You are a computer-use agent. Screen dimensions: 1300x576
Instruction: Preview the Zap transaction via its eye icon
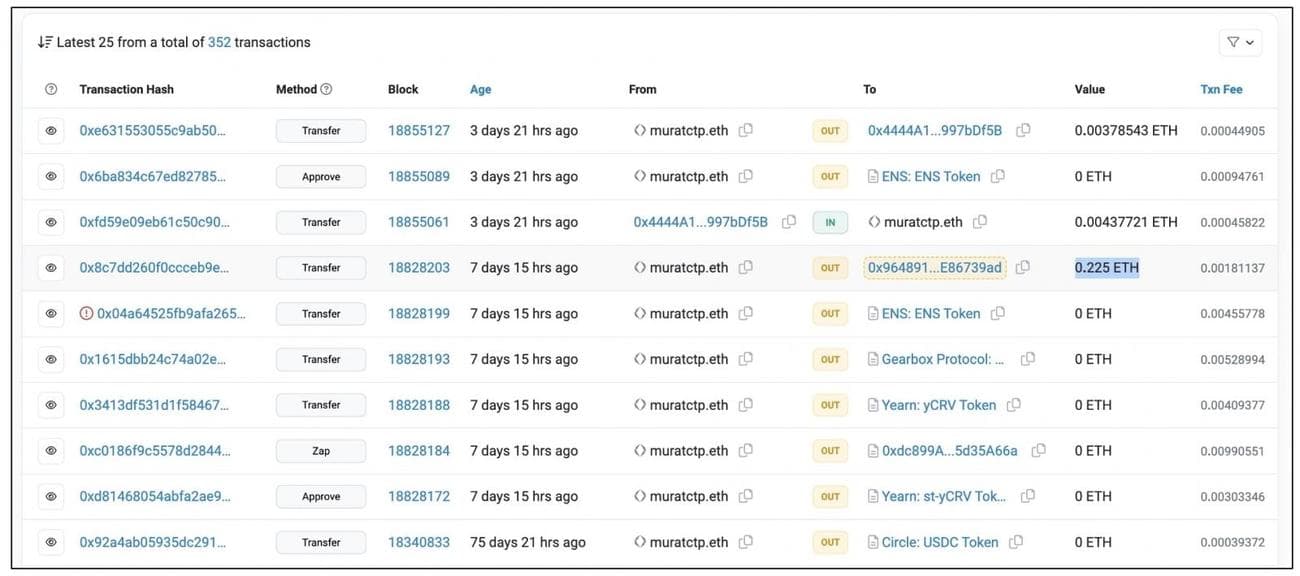click(x=51, y=450)
